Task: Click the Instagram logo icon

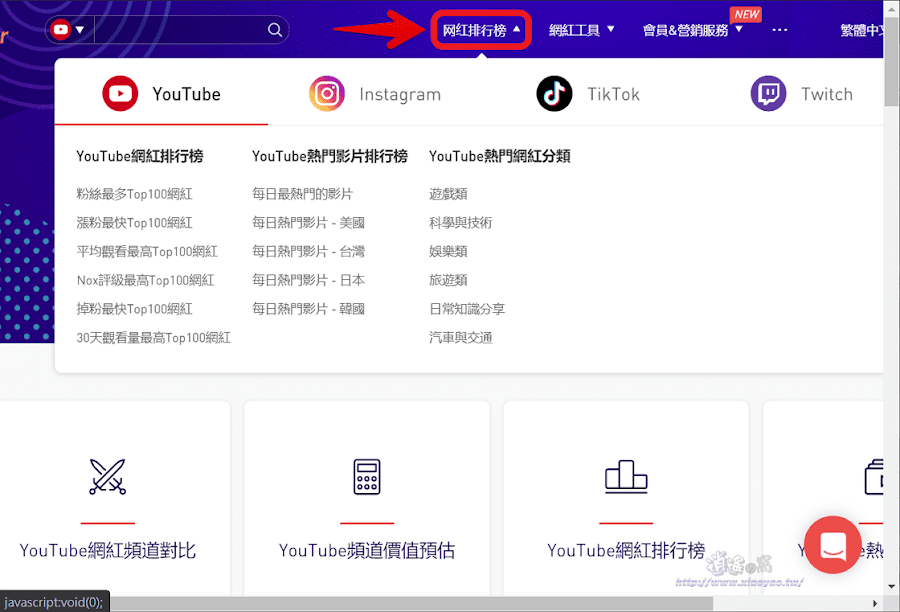Action: coord(327,94)
